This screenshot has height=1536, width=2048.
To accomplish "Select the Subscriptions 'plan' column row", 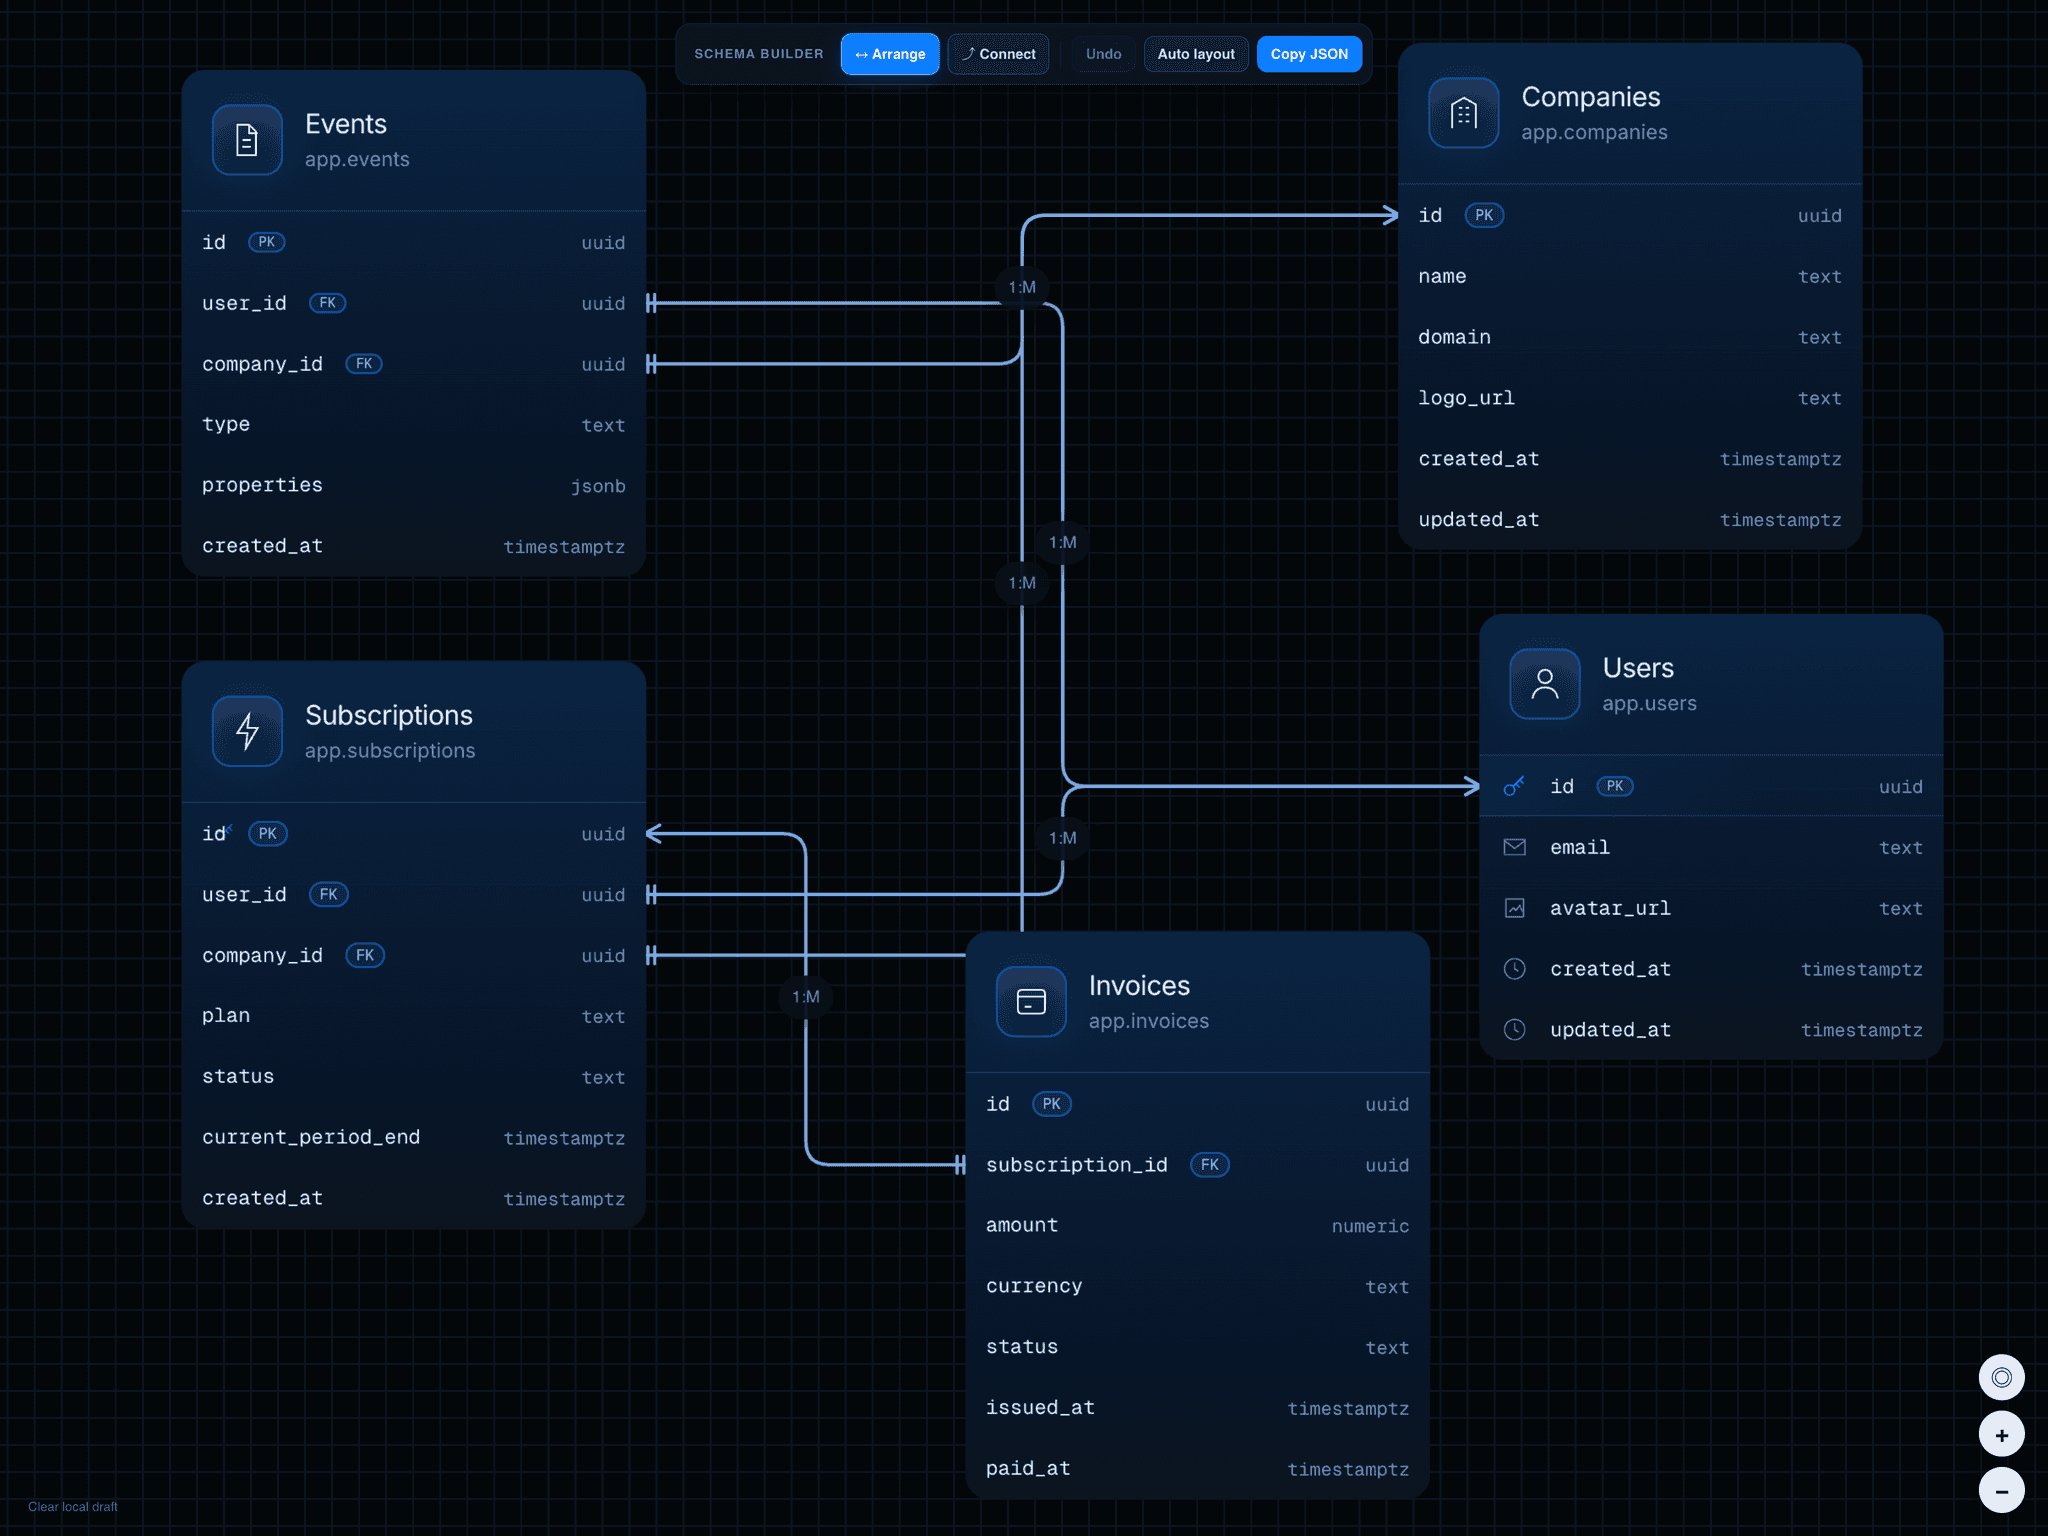I will tap(414, 1016).
